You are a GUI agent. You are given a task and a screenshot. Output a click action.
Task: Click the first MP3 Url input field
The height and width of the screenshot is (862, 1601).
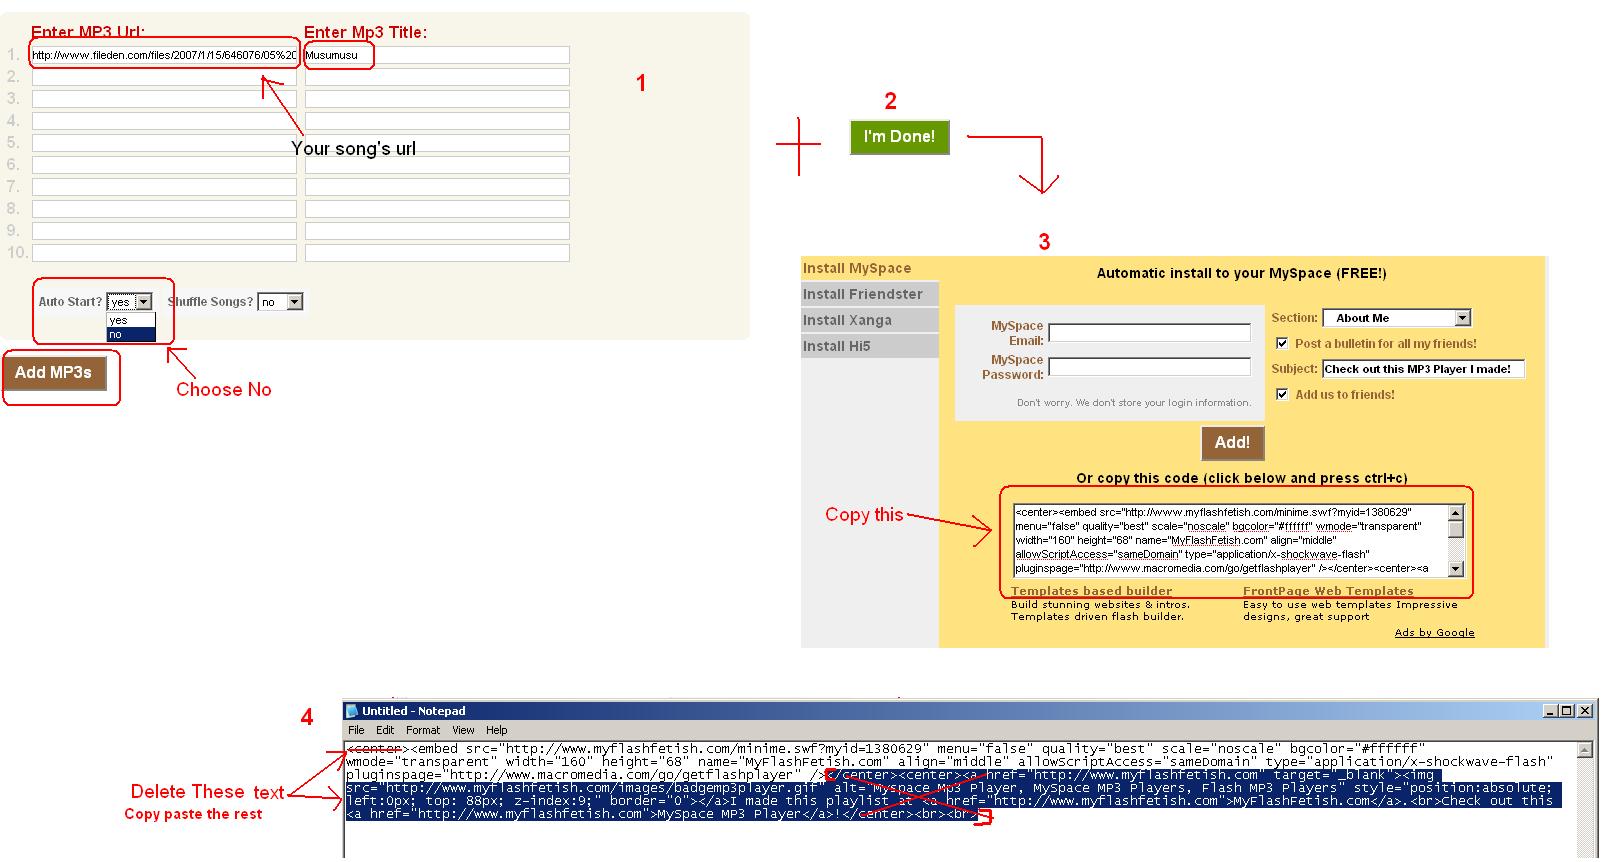tap(164, 55)
